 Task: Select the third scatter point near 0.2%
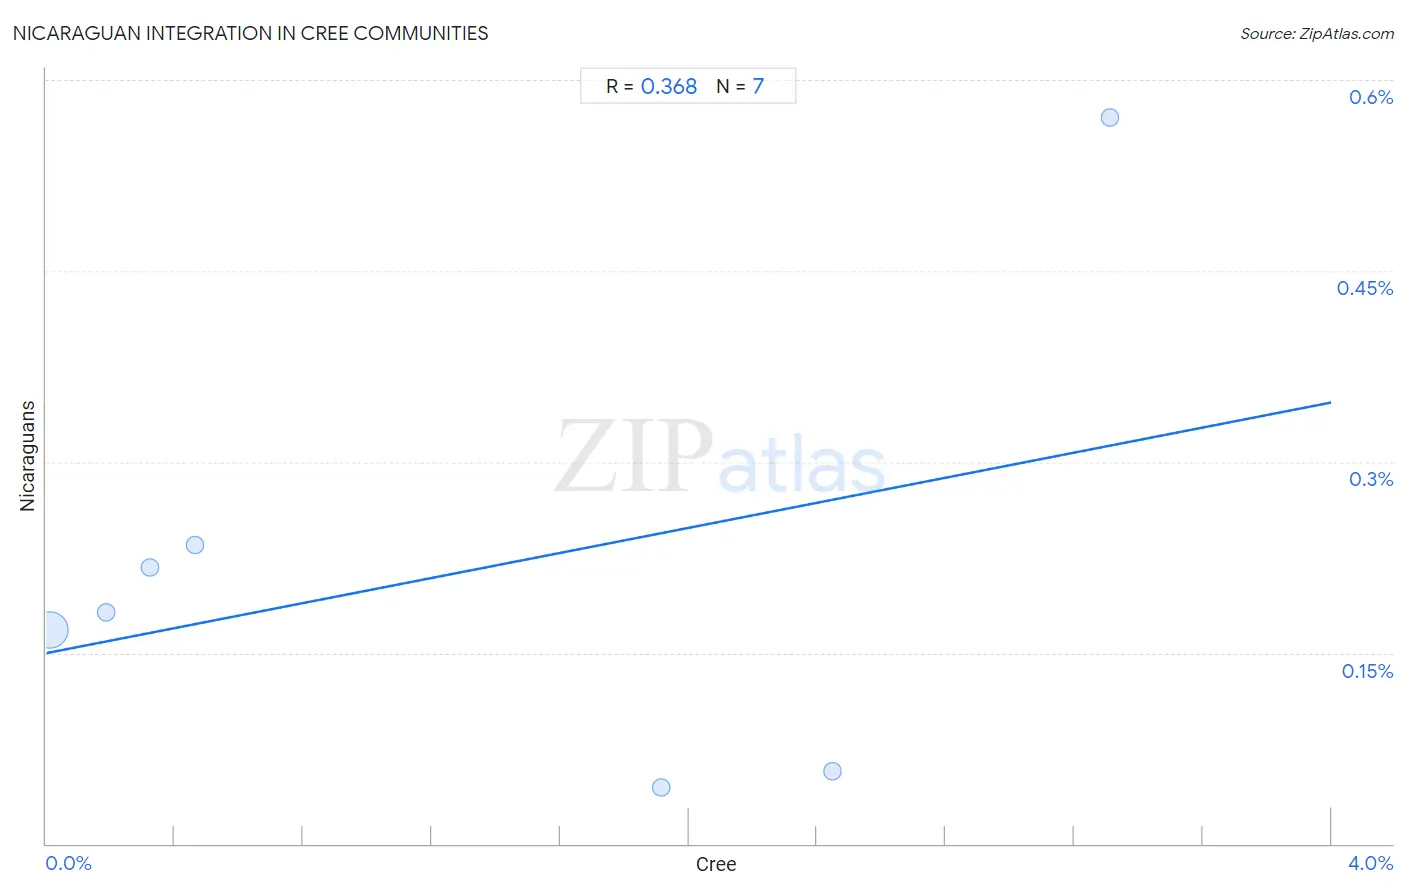point(150,568)
